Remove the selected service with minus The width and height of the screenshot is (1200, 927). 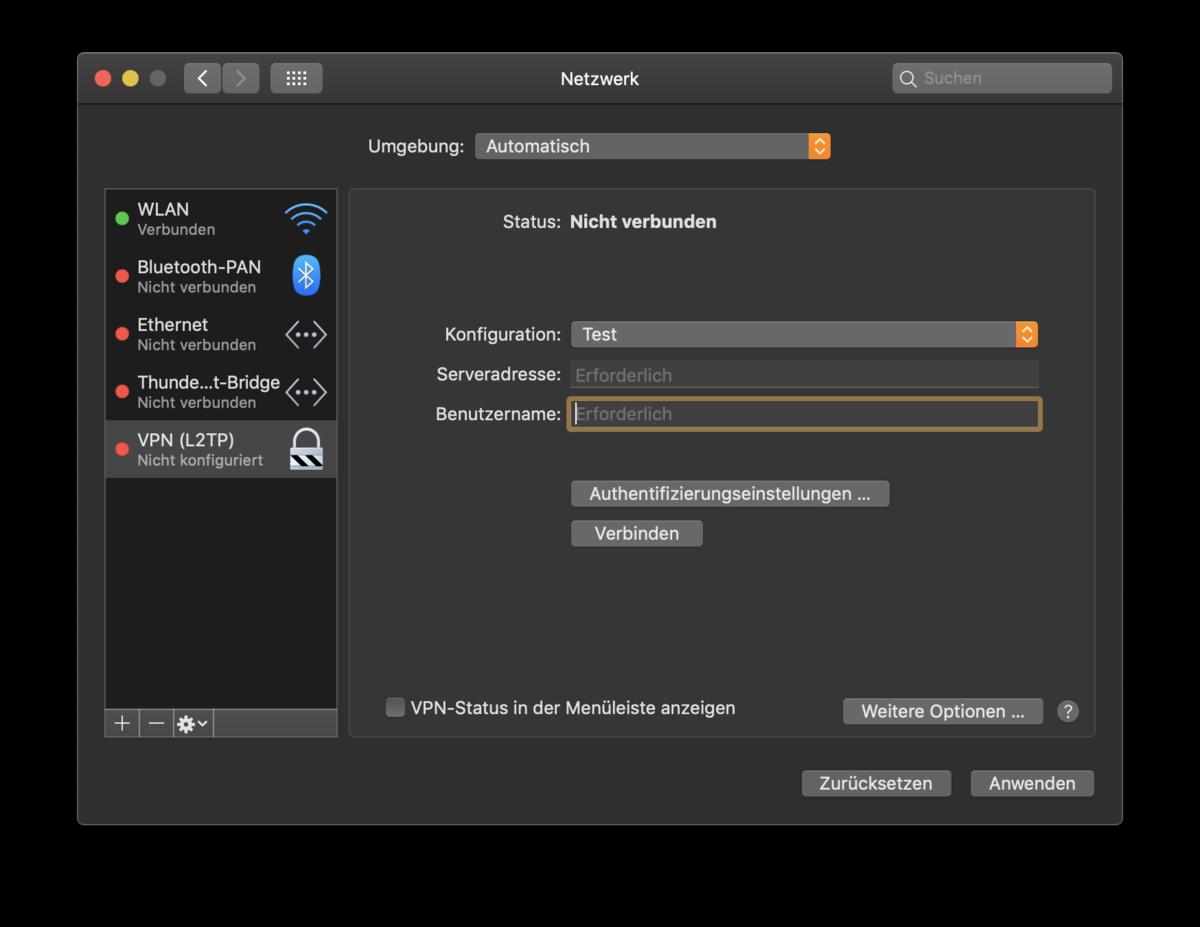pyautogui.click(x=156, y=723)
